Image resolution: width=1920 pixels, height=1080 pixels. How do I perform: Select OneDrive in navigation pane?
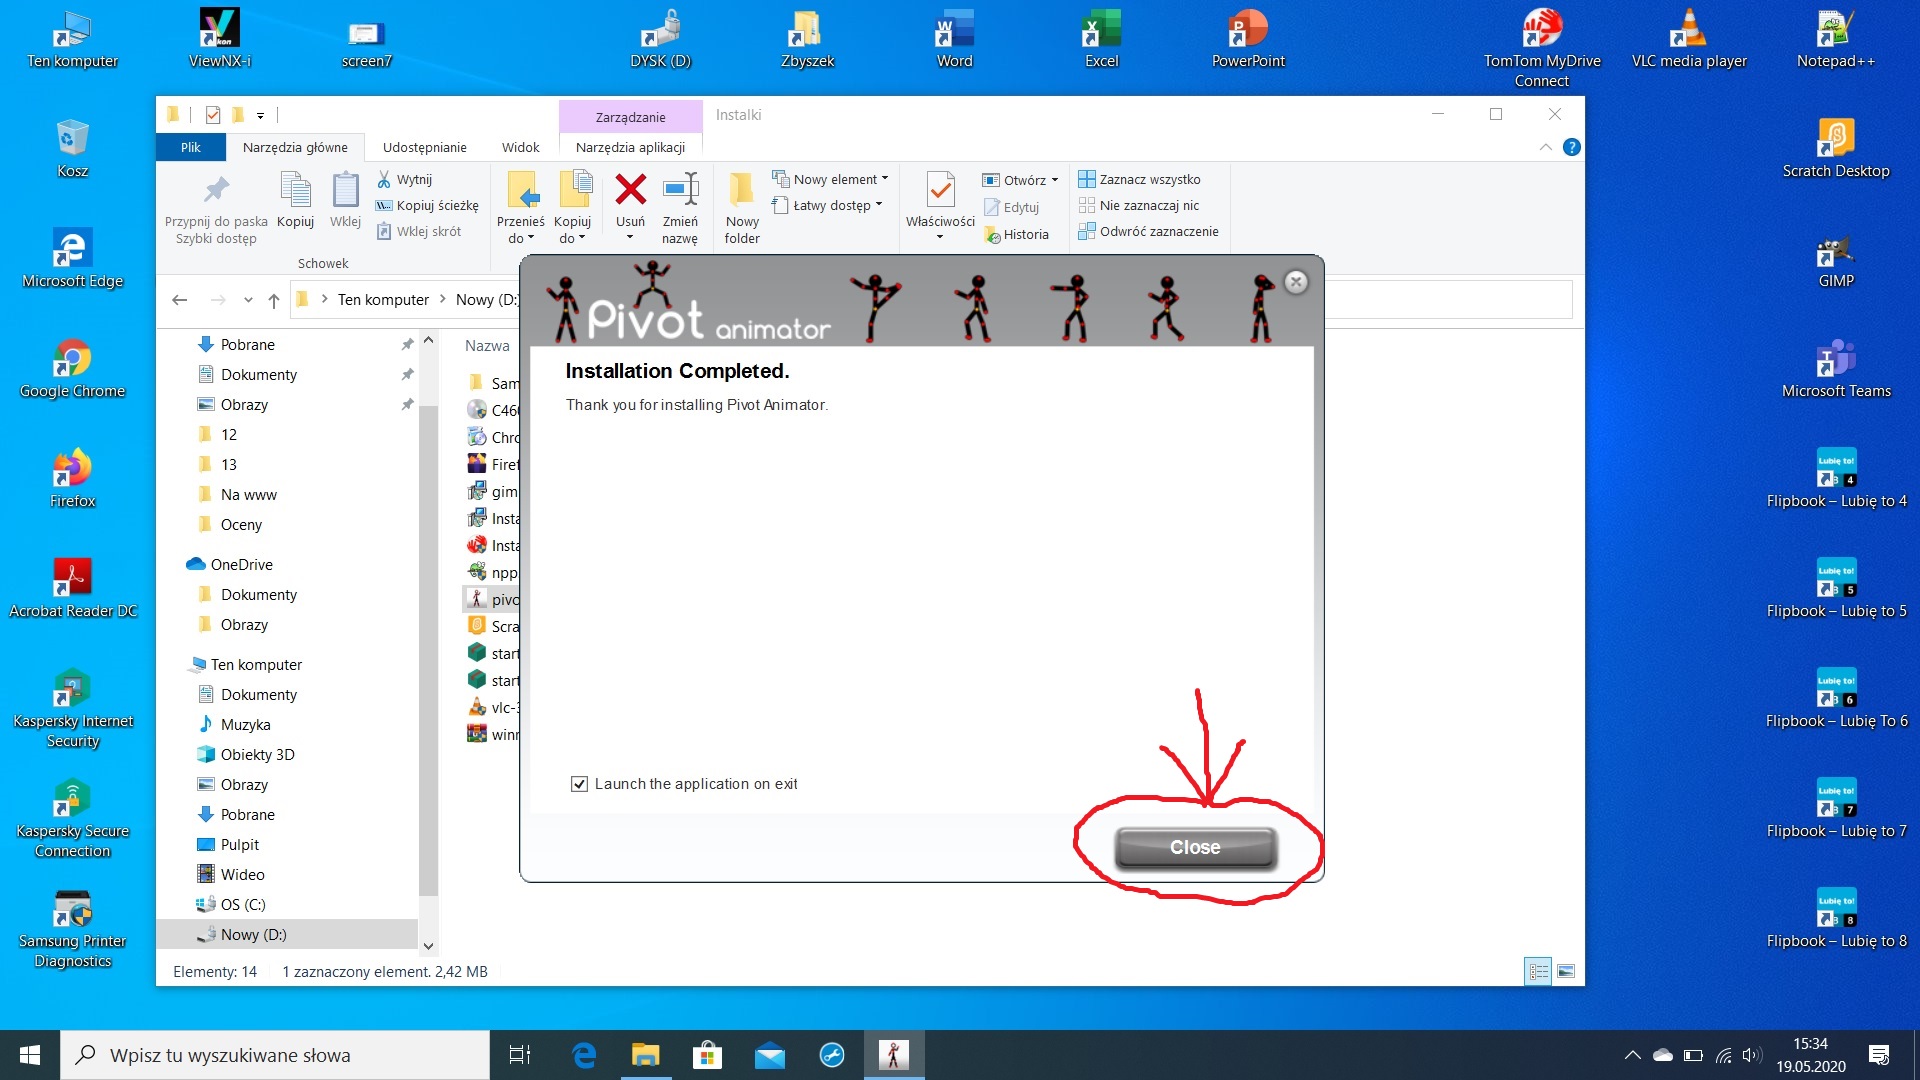(x=241, y=564)
